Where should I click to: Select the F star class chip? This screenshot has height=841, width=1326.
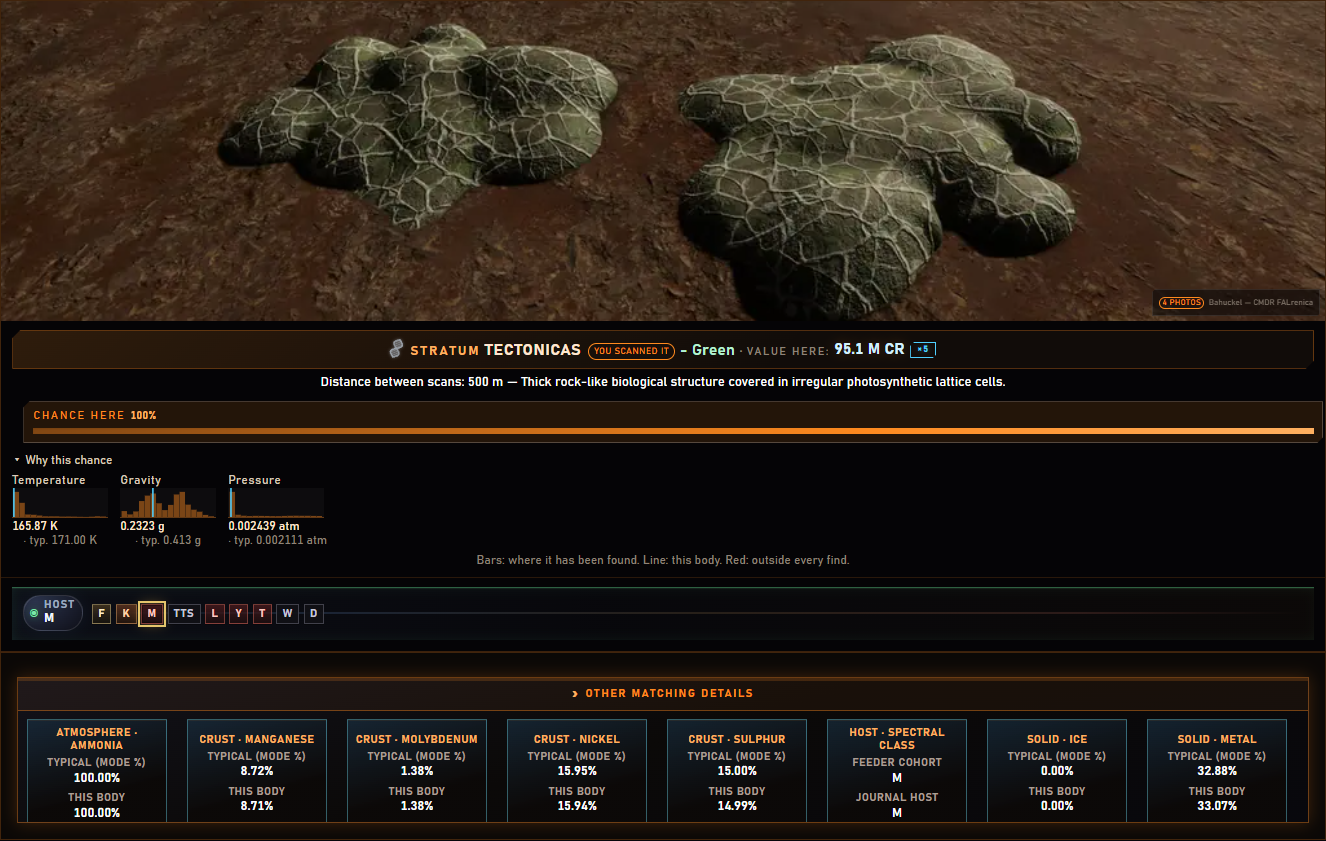click(101, 613)
